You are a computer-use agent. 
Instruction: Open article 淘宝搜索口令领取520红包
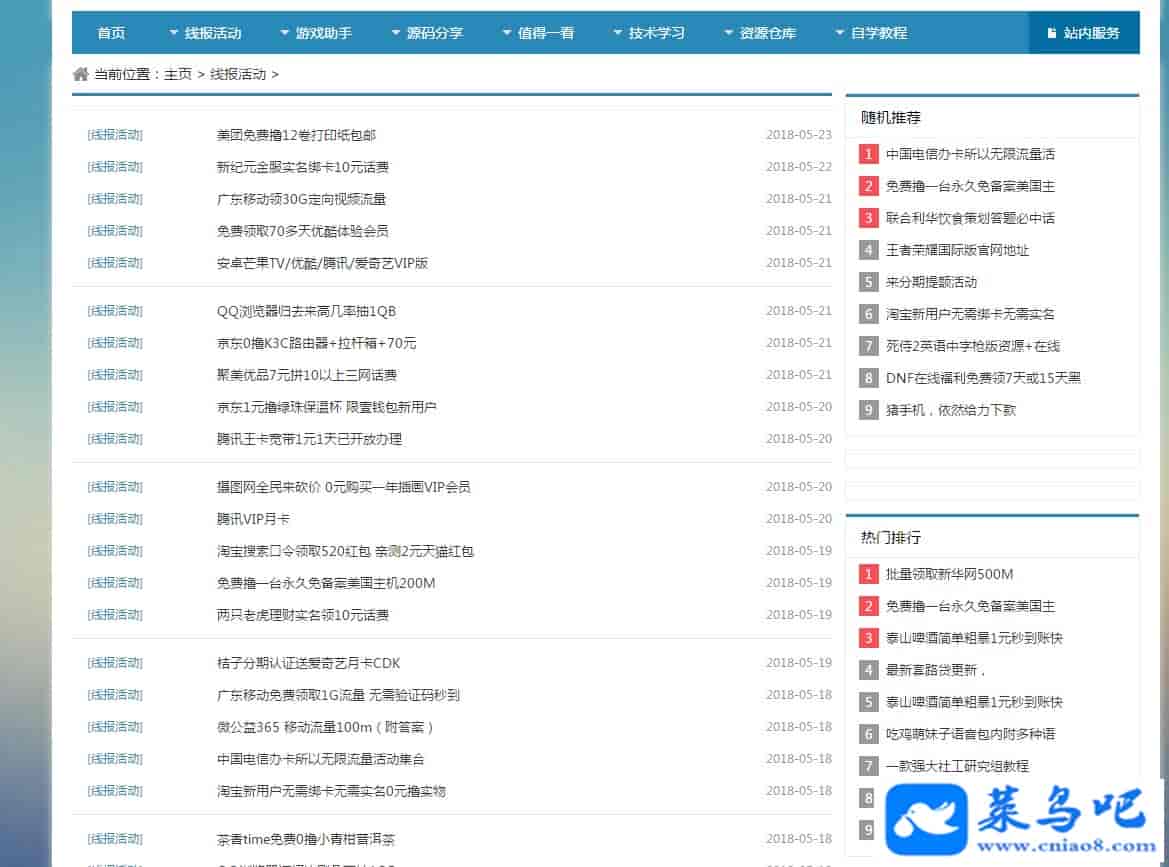(x=294, y=552)
